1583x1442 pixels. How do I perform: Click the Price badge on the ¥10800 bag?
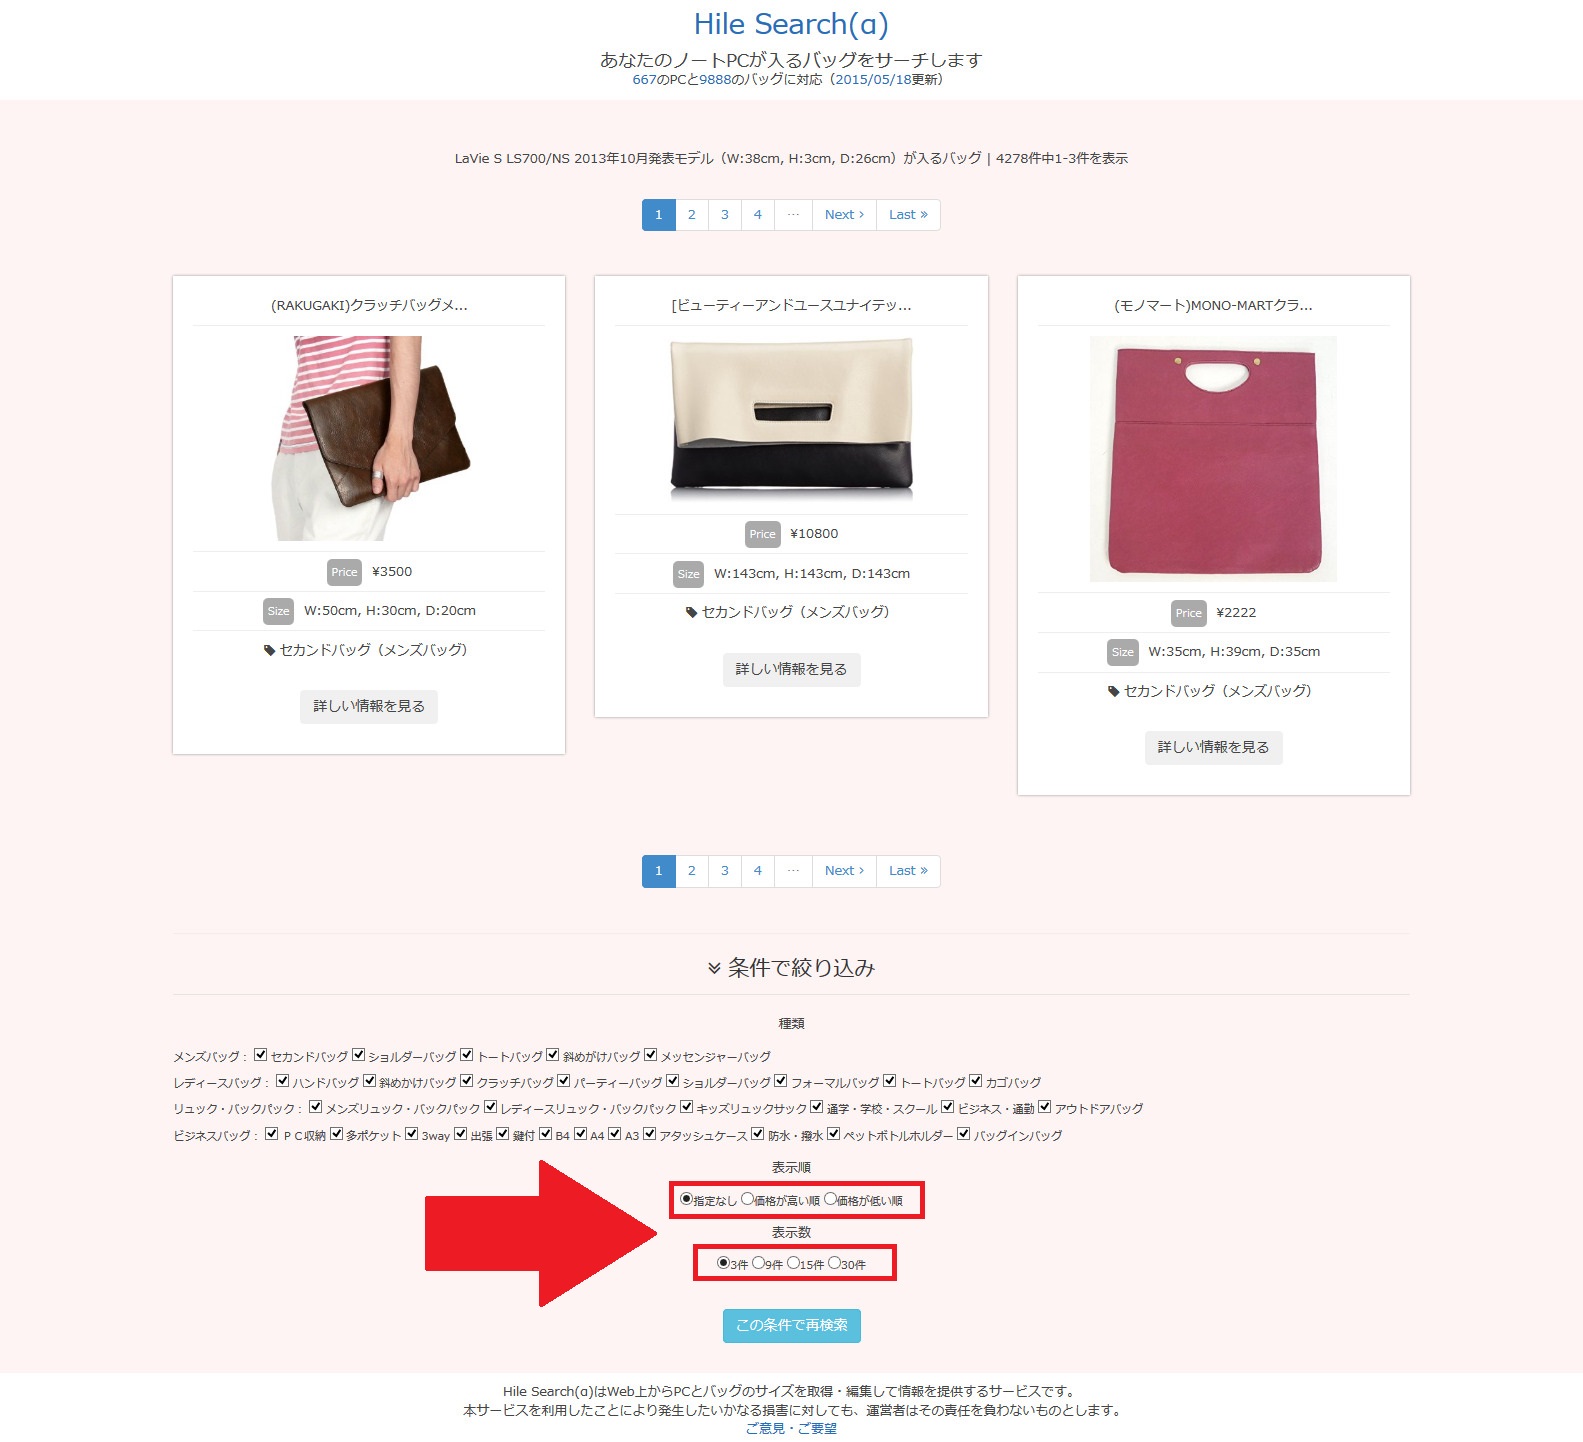762,534
